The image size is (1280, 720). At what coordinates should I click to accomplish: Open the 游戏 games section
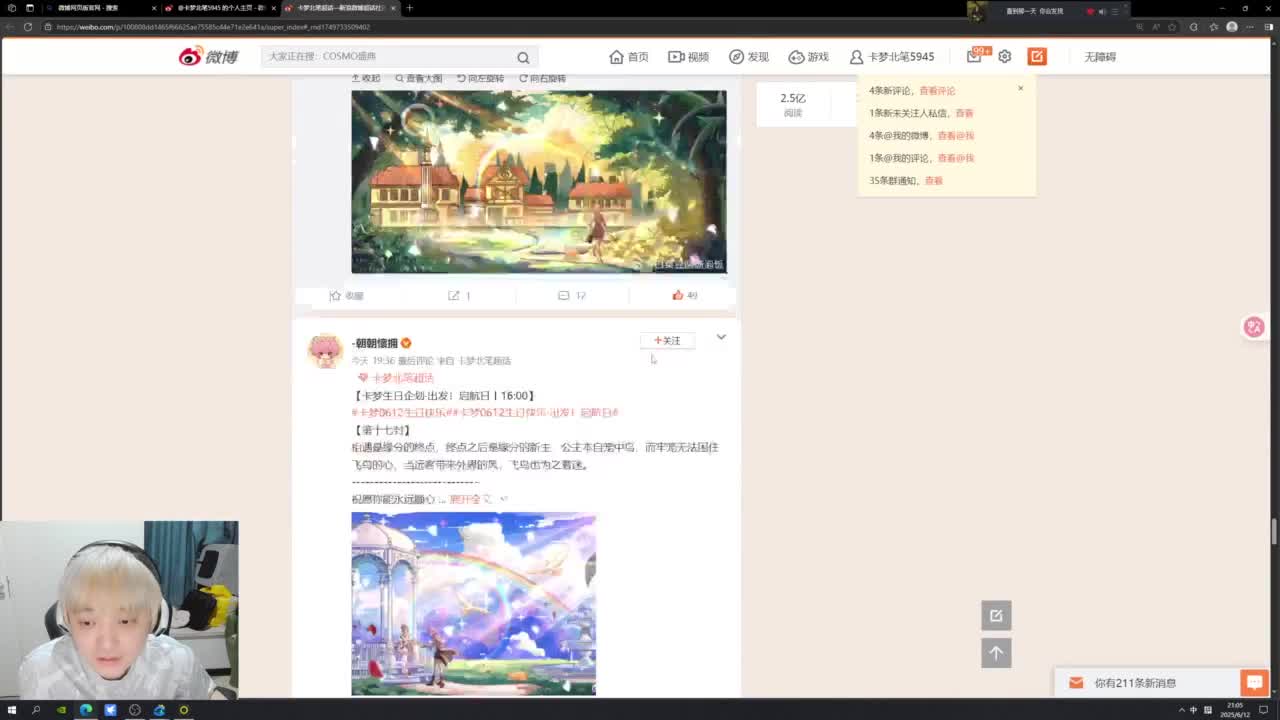808,57
